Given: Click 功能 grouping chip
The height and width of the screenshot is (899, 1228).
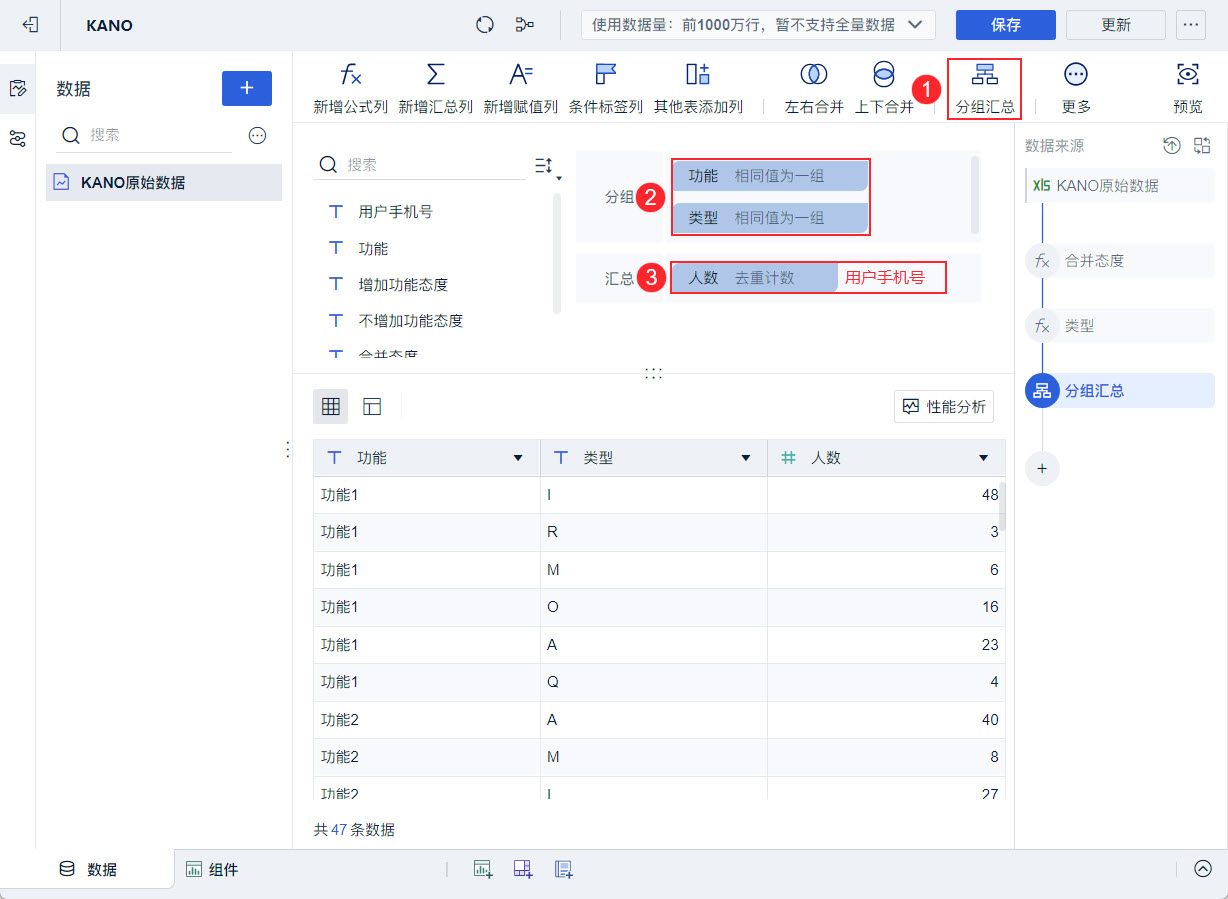Looking at the screenshot, I should tap(770, 176).
